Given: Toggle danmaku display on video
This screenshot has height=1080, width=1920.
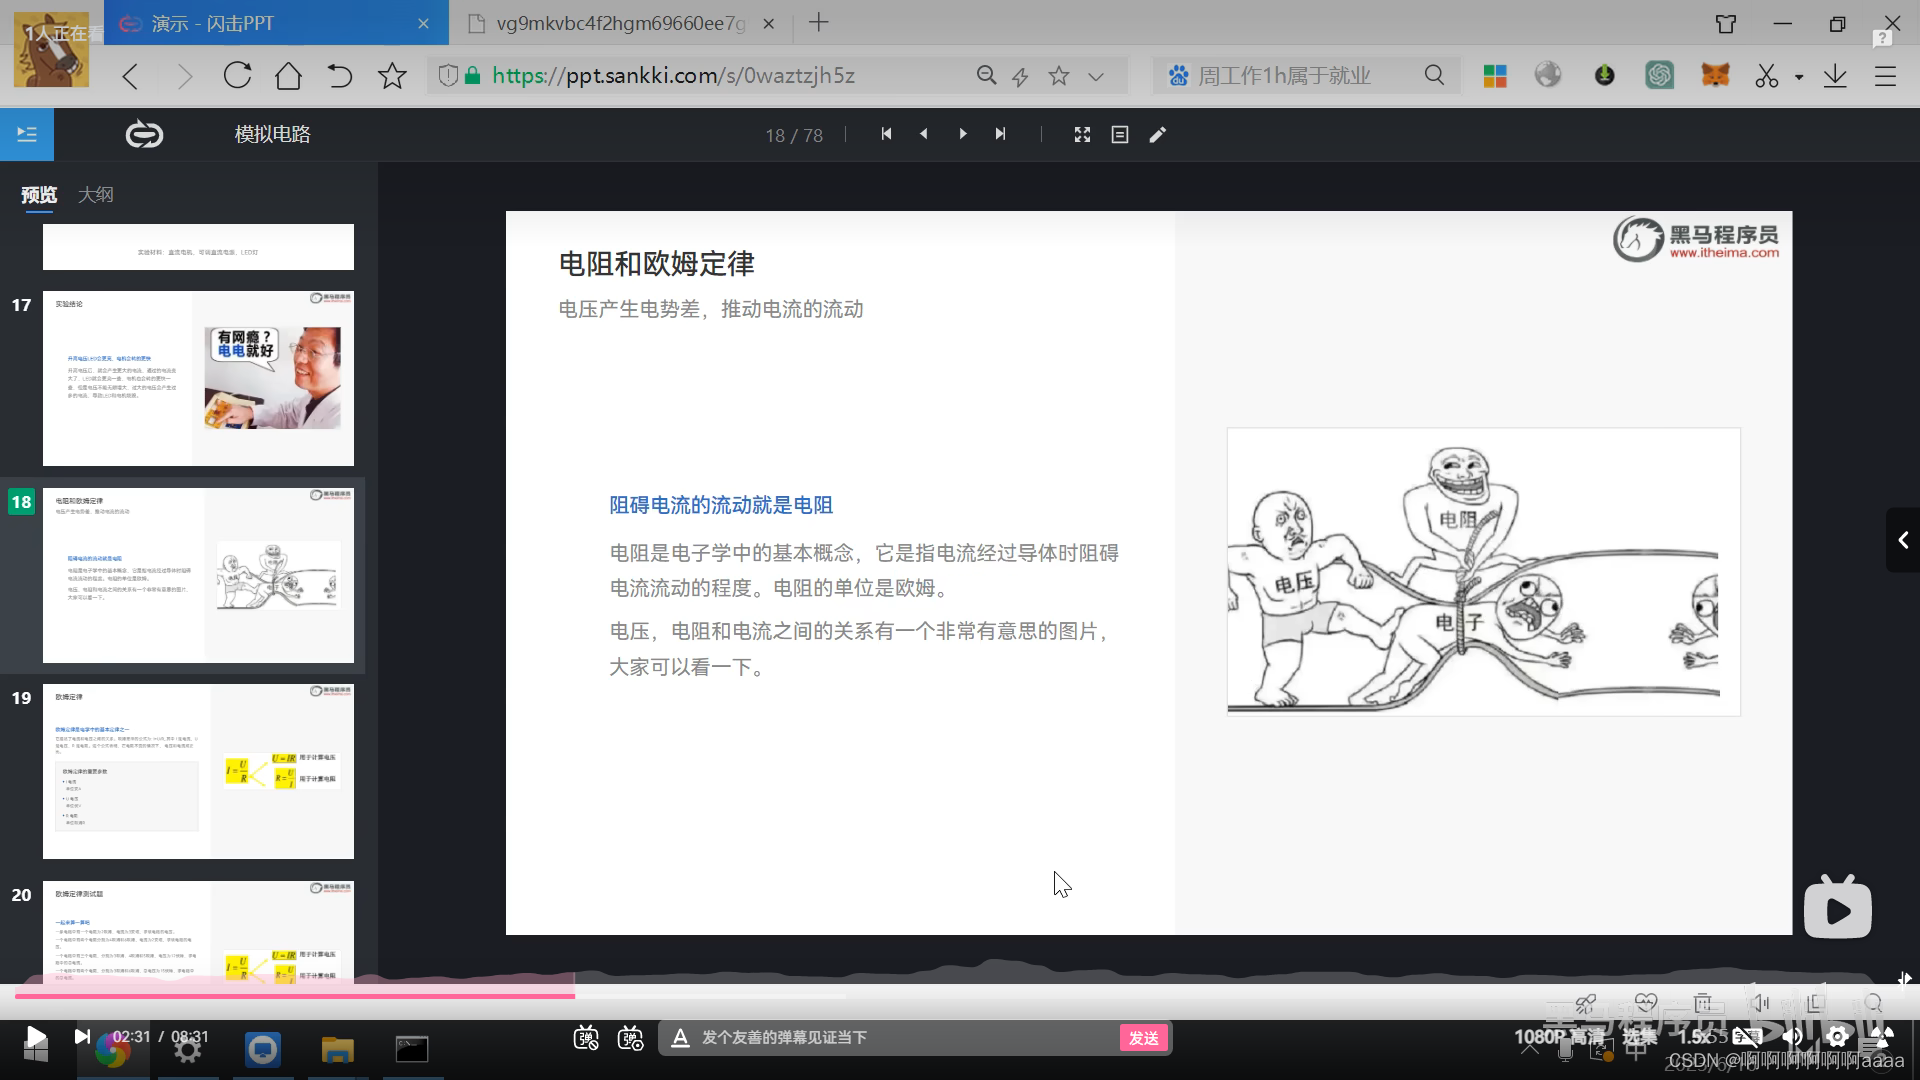Looking at the screenshot, I should (x=586, y=1038).
